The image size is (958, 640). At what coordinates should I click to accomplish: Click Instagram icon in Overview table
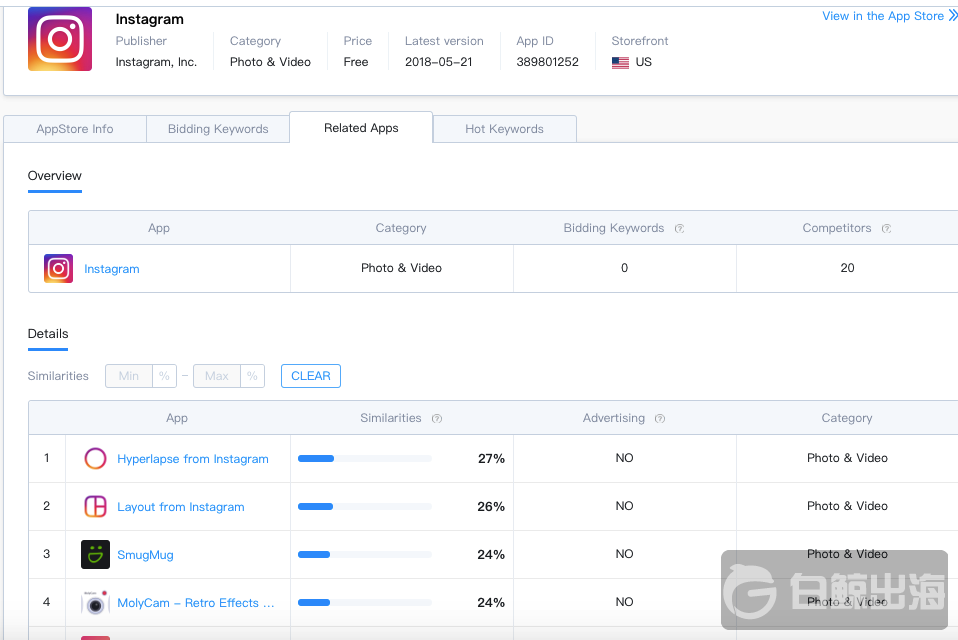(59, 269)
